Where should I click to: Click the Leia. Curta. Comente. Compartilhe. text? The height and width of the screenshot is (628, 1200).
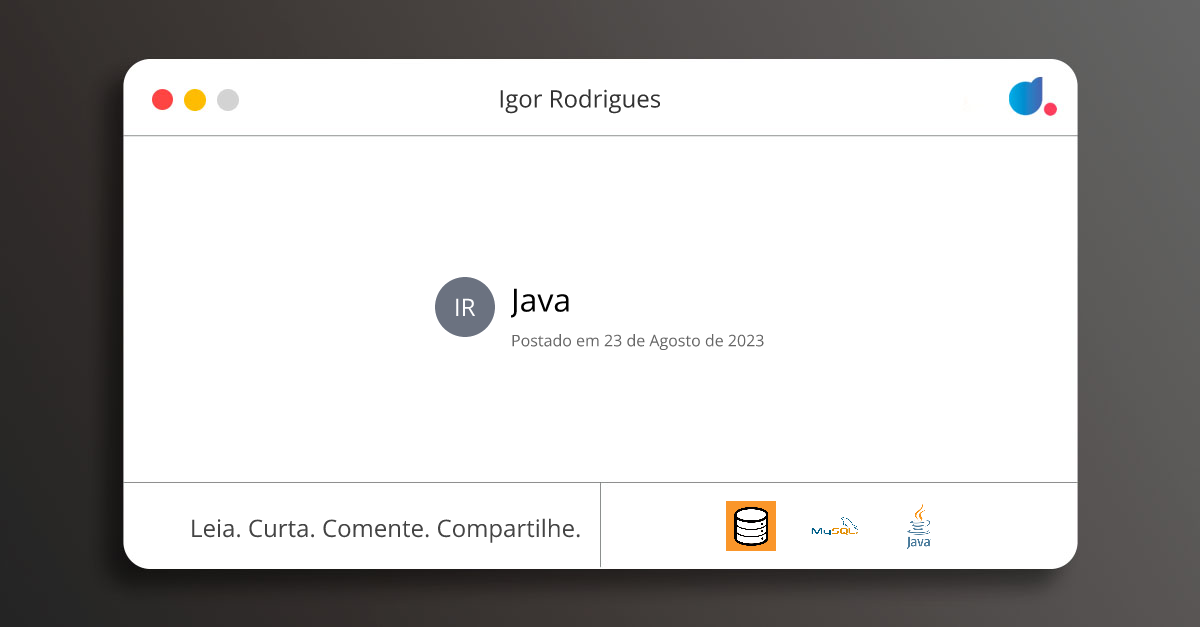[385, 528]
